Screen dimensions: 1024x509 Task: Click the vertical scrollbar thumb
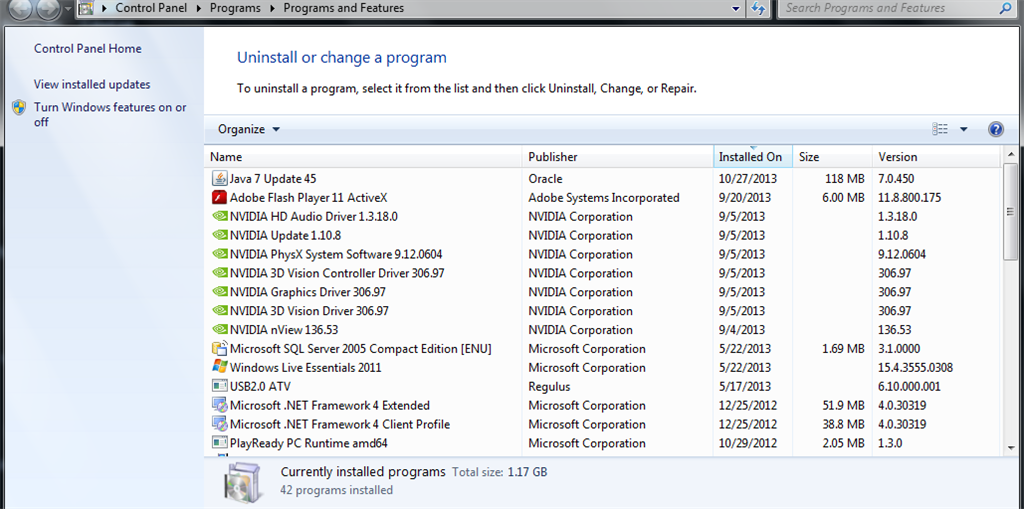pyautogui.click(x=1011, y=211)
